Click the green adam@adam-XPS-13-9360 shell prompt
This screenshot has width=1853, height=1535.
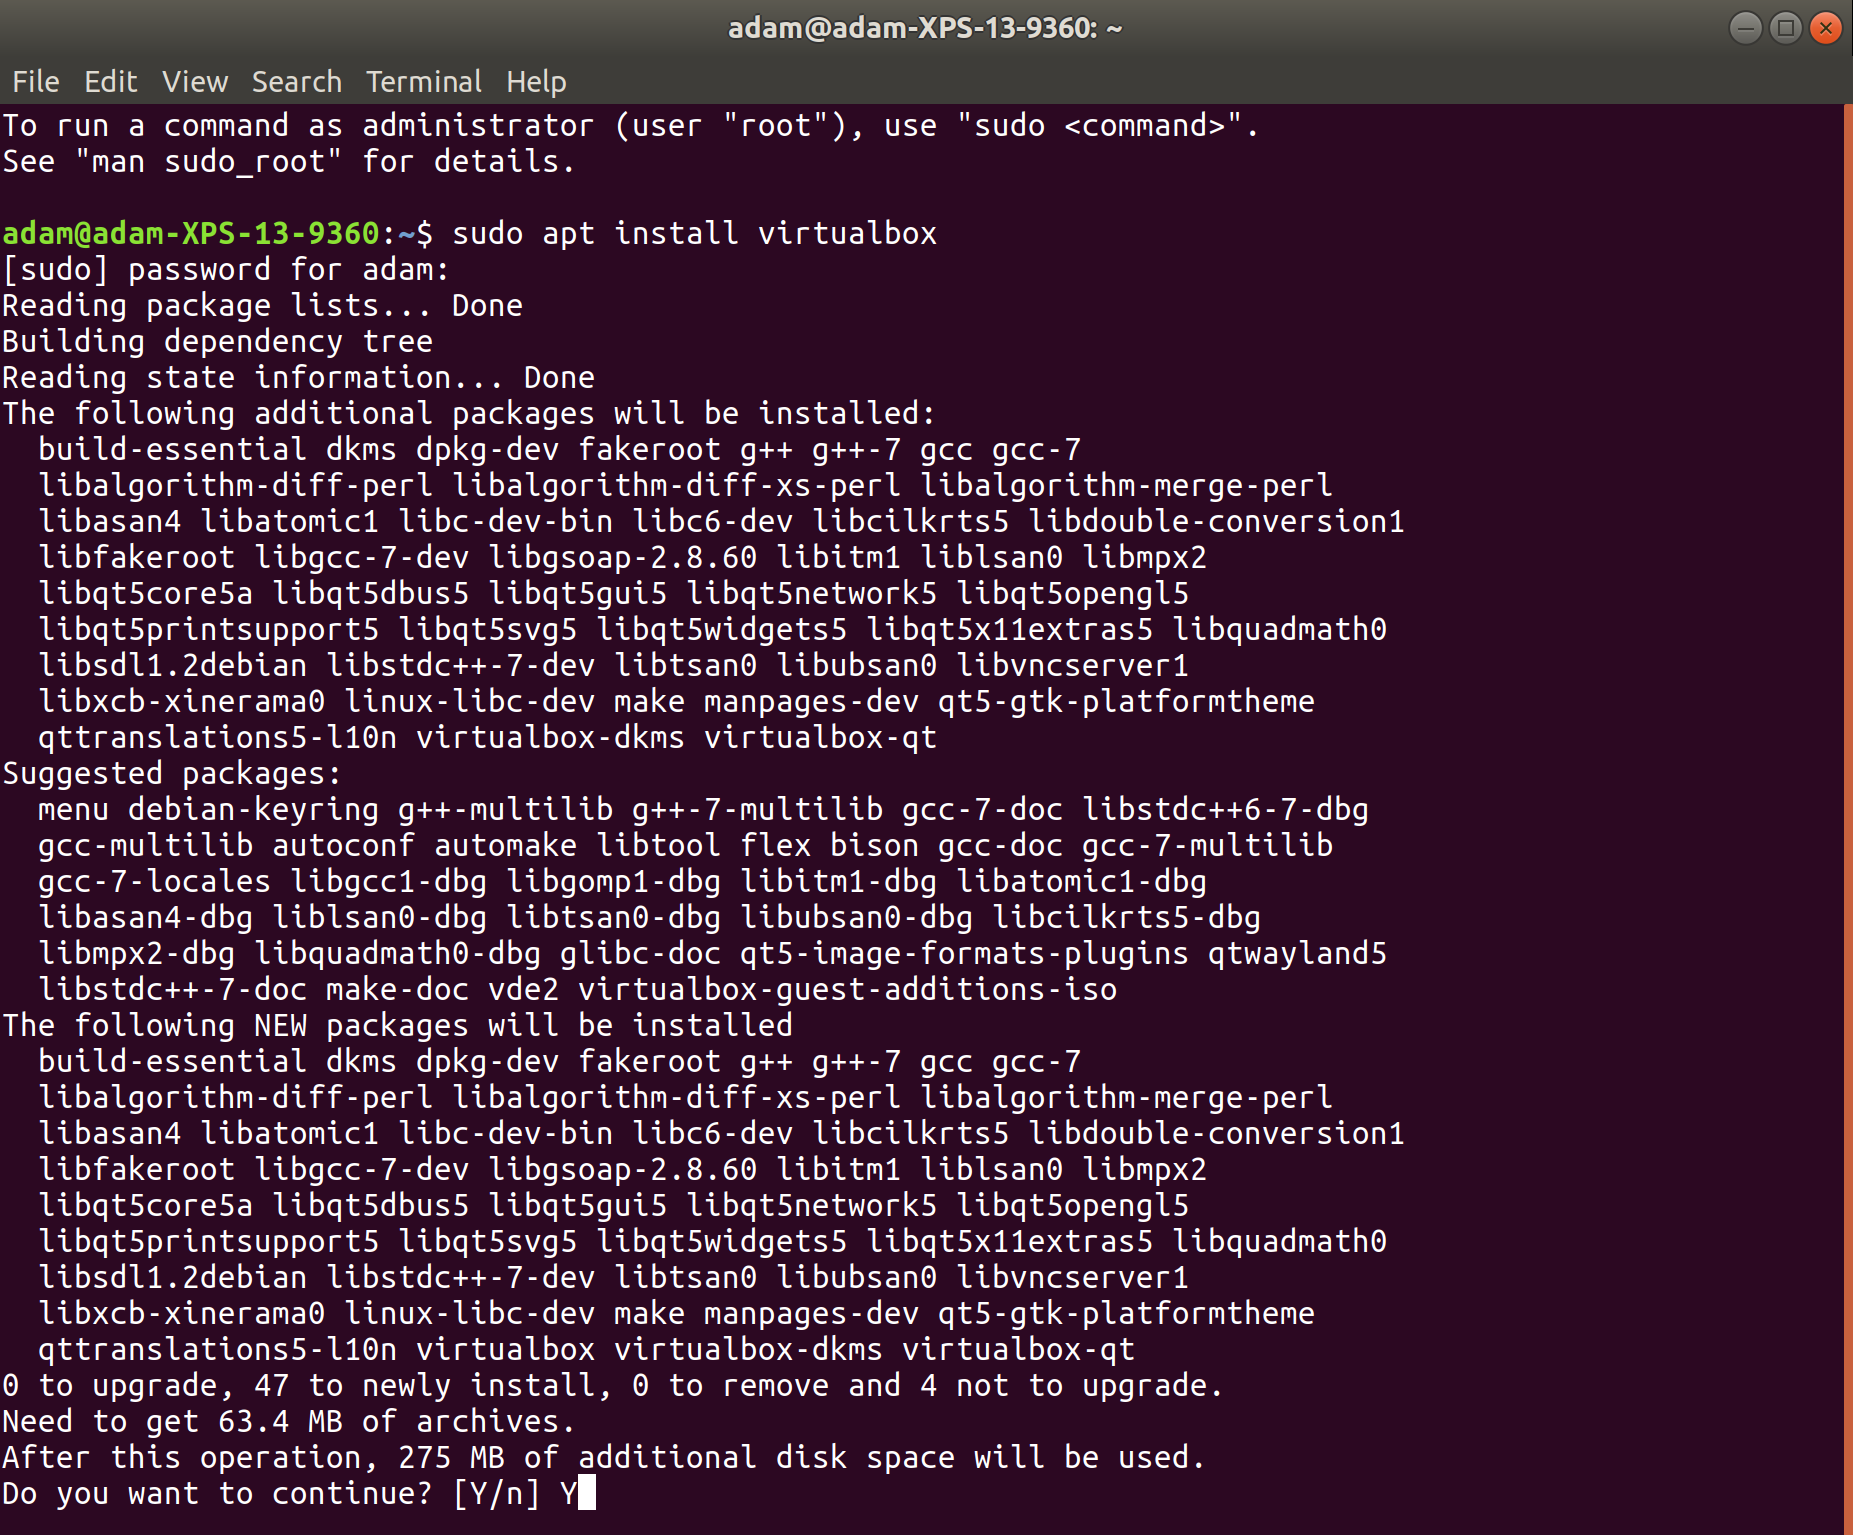(x=190, y=233)
